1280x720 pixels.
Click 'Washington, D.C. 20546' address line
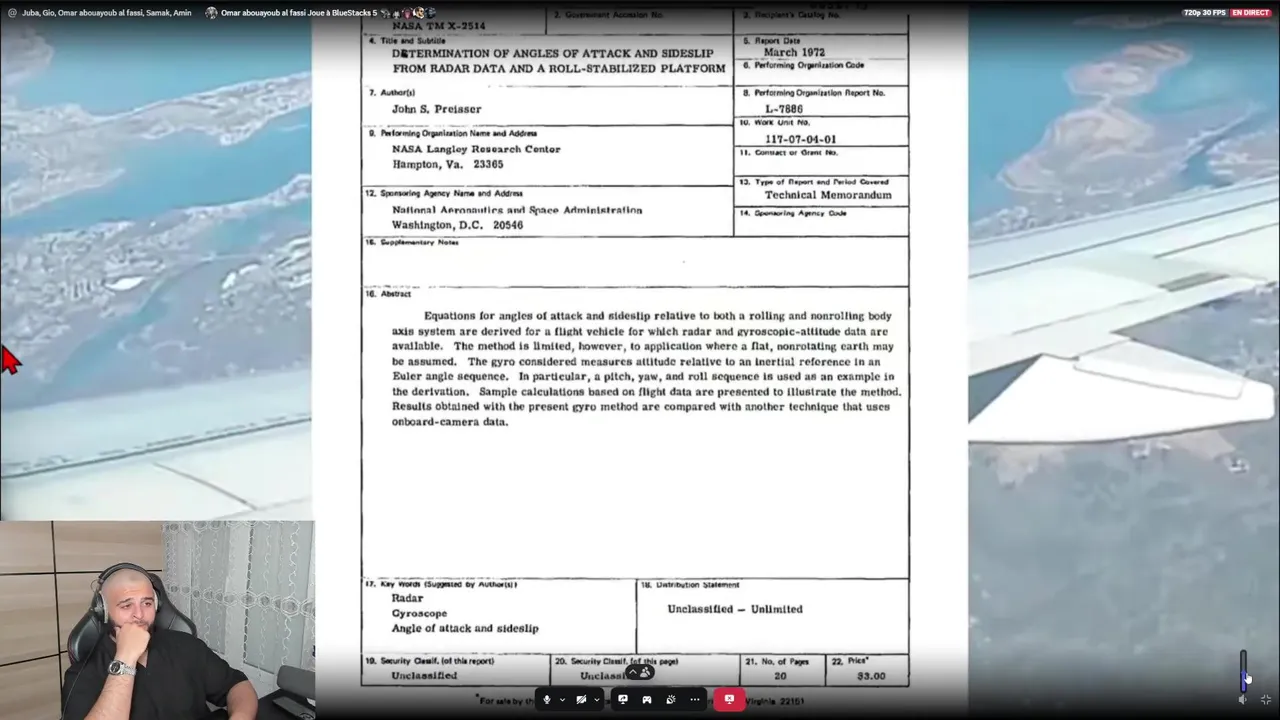[x=457, y=225]
